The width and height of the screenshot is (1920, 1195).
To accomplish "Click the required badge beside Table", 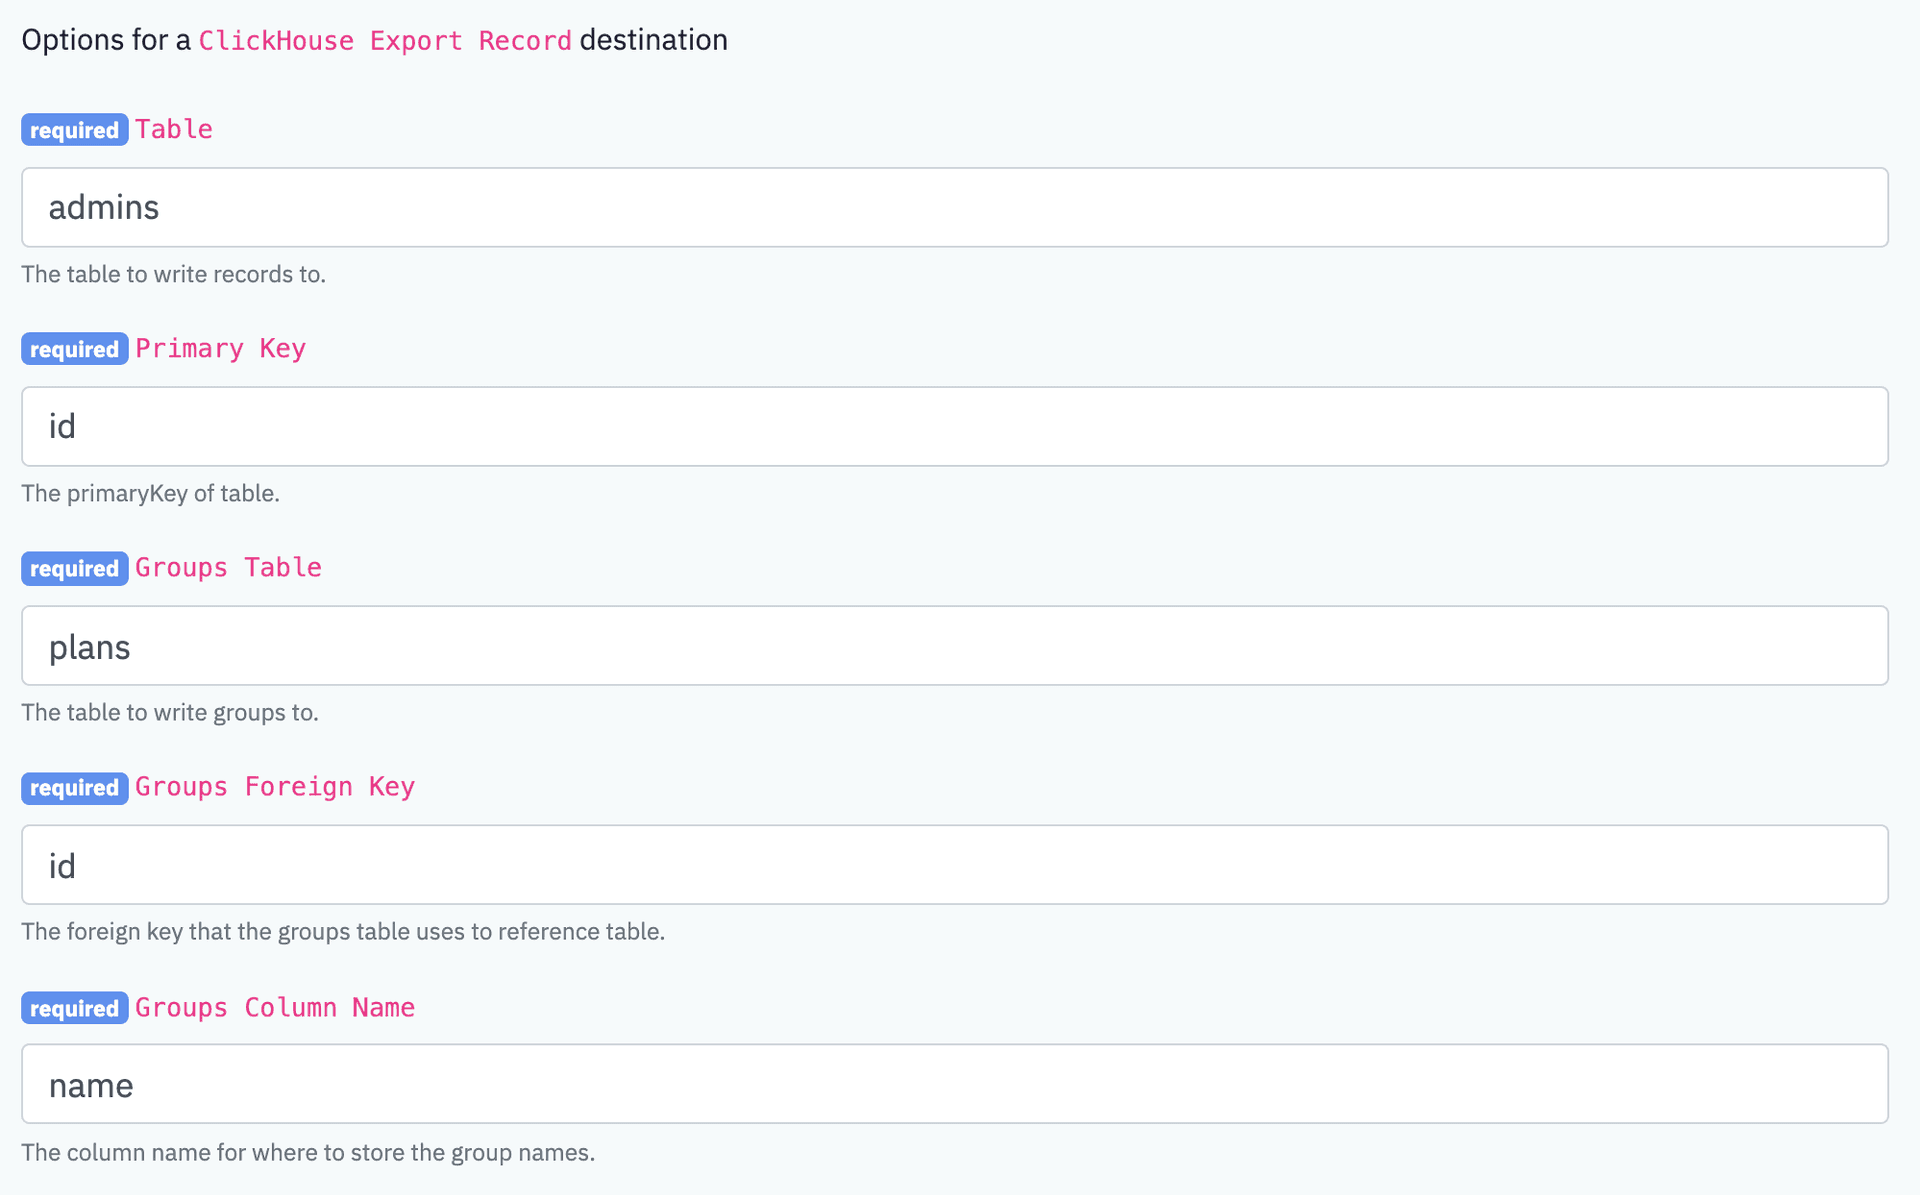I will point(75,129).
